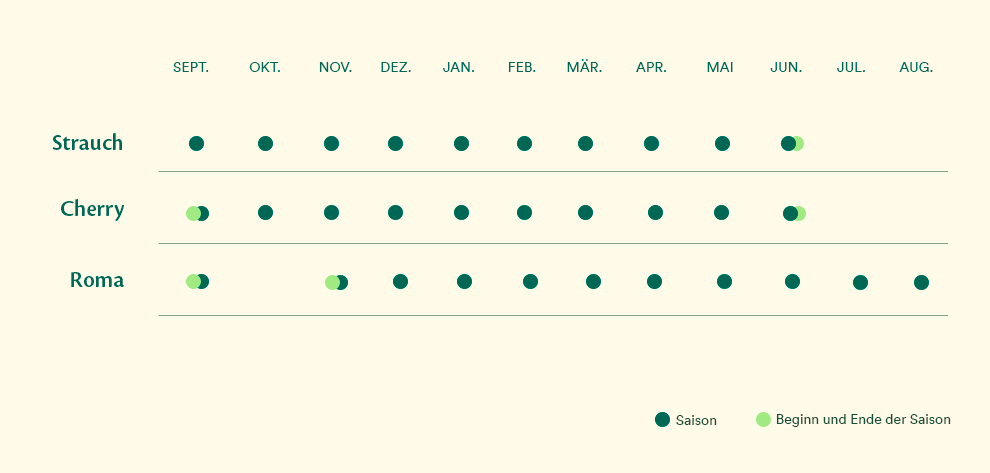Select the Roma dot under JUL.
The width and height of the screenshot is (990, 473).
pyautogui.click(x=860, y=282)
